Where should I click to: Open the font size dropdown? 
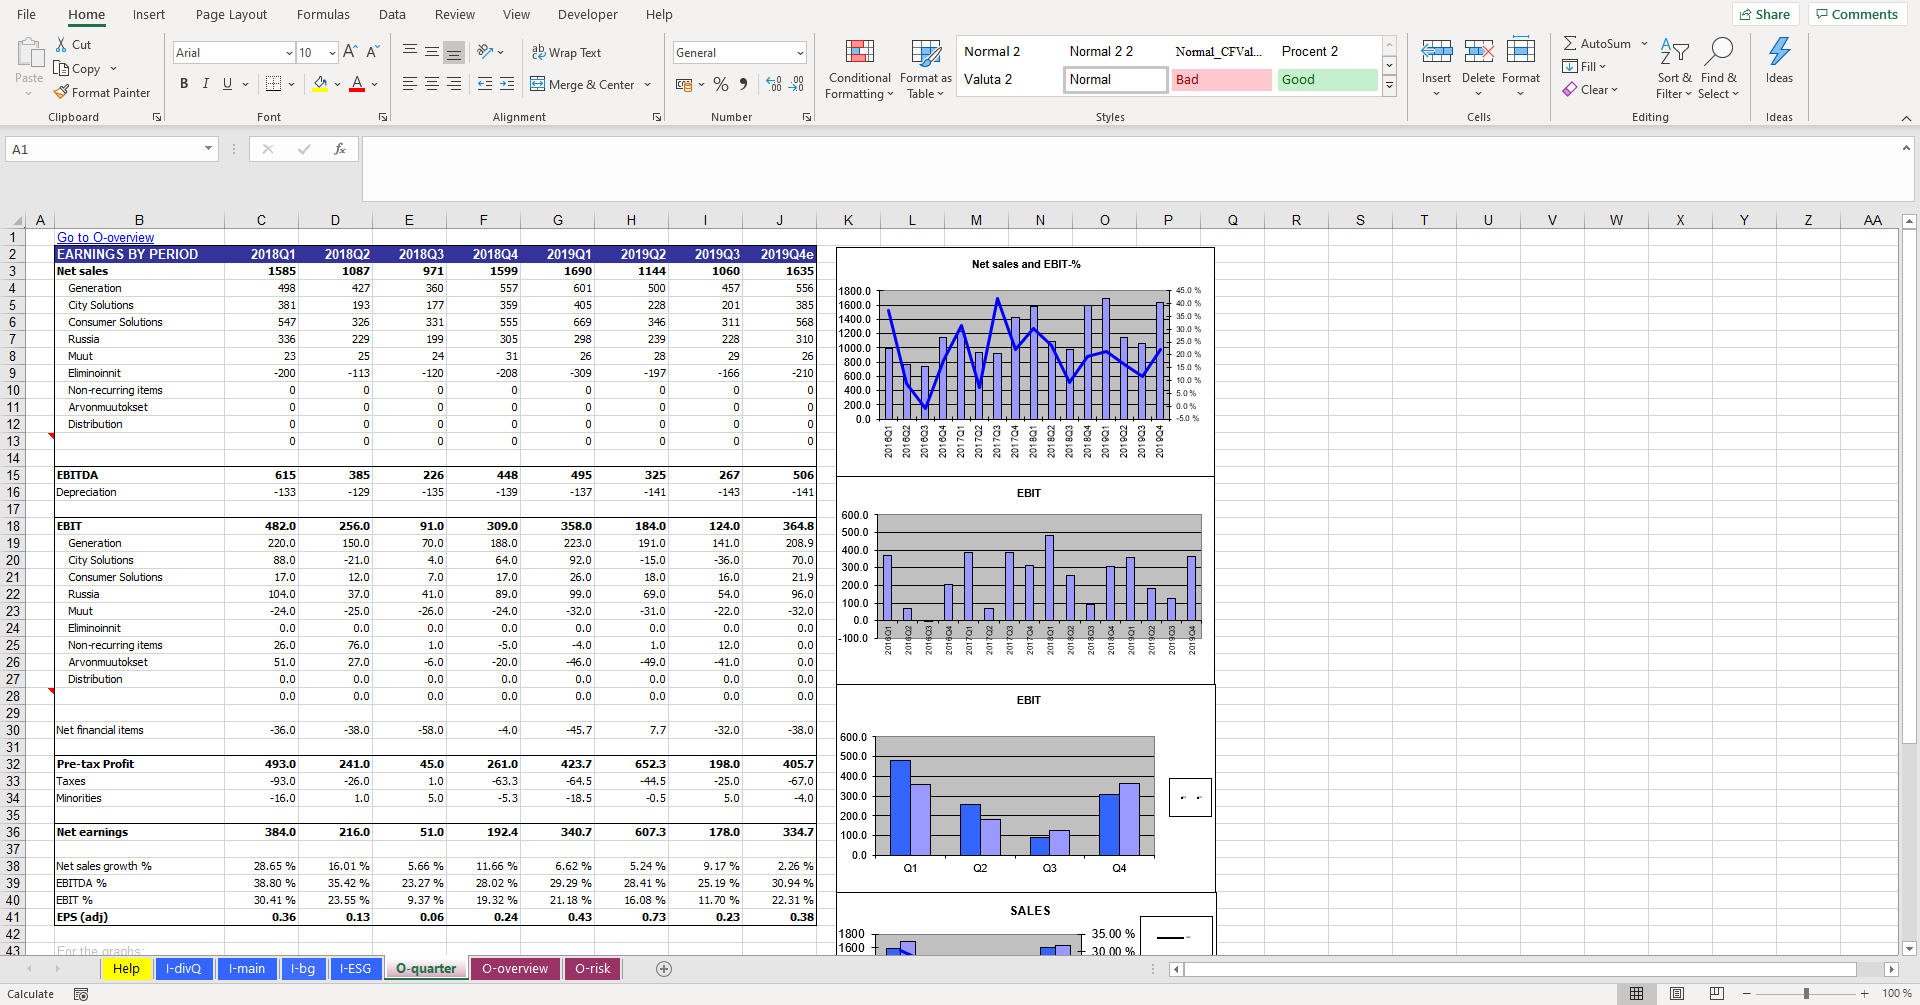coord(332,53)
